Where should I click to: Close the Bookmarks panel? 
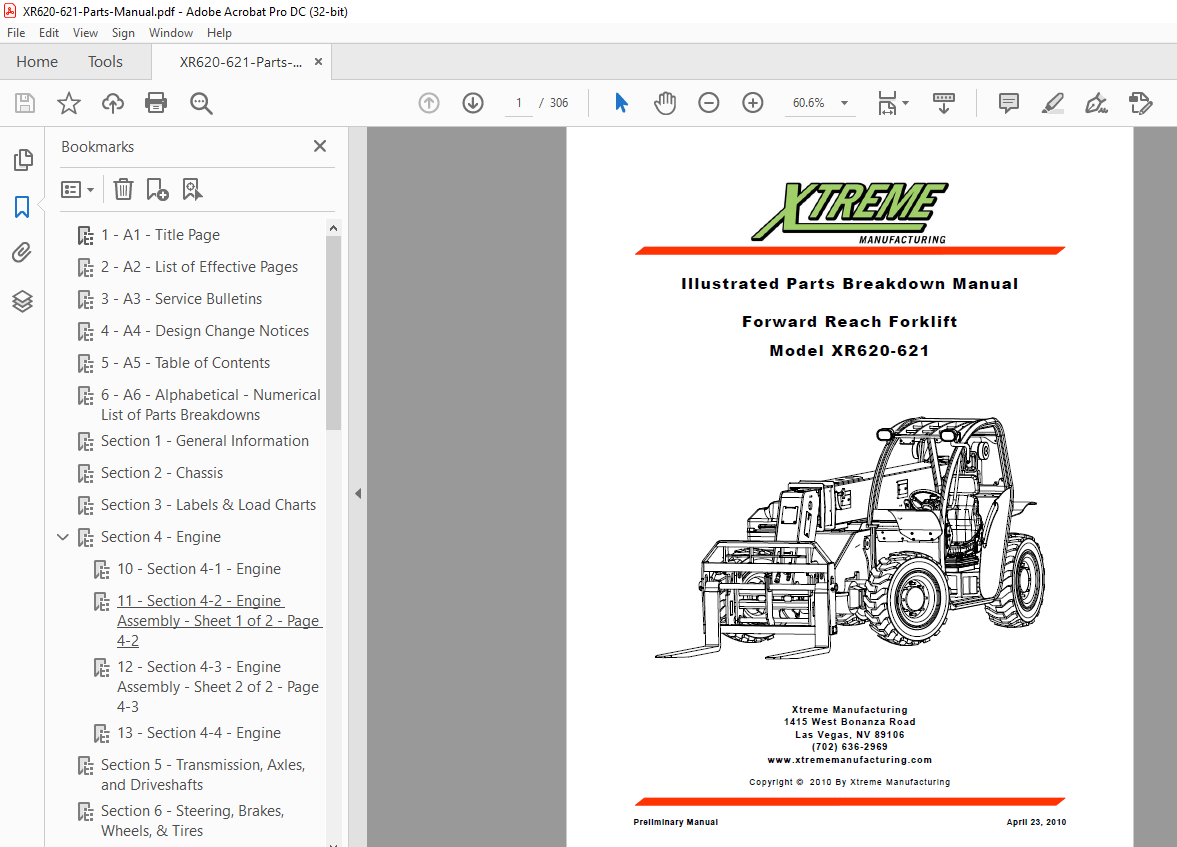coord(320,146)
